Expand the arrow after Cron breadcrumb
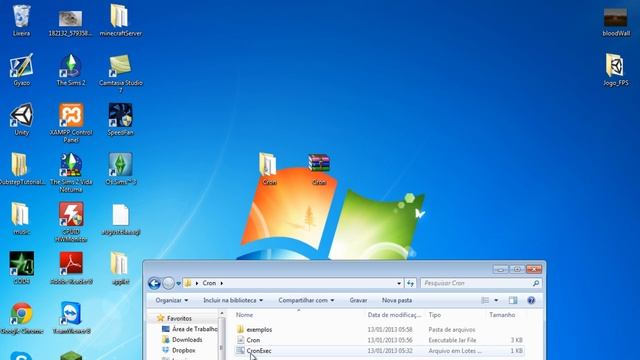This screenshot has height=360, width=640. (x=222, y=283)
